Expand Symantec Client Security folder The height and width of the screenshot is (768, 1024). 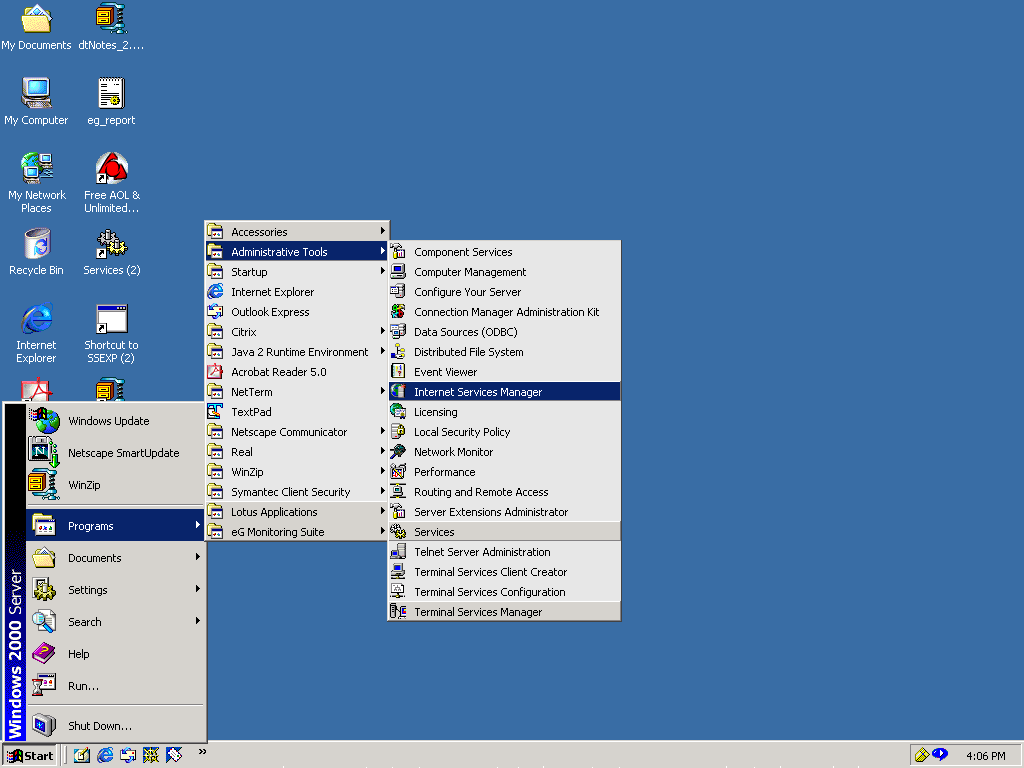coord(297,492)
